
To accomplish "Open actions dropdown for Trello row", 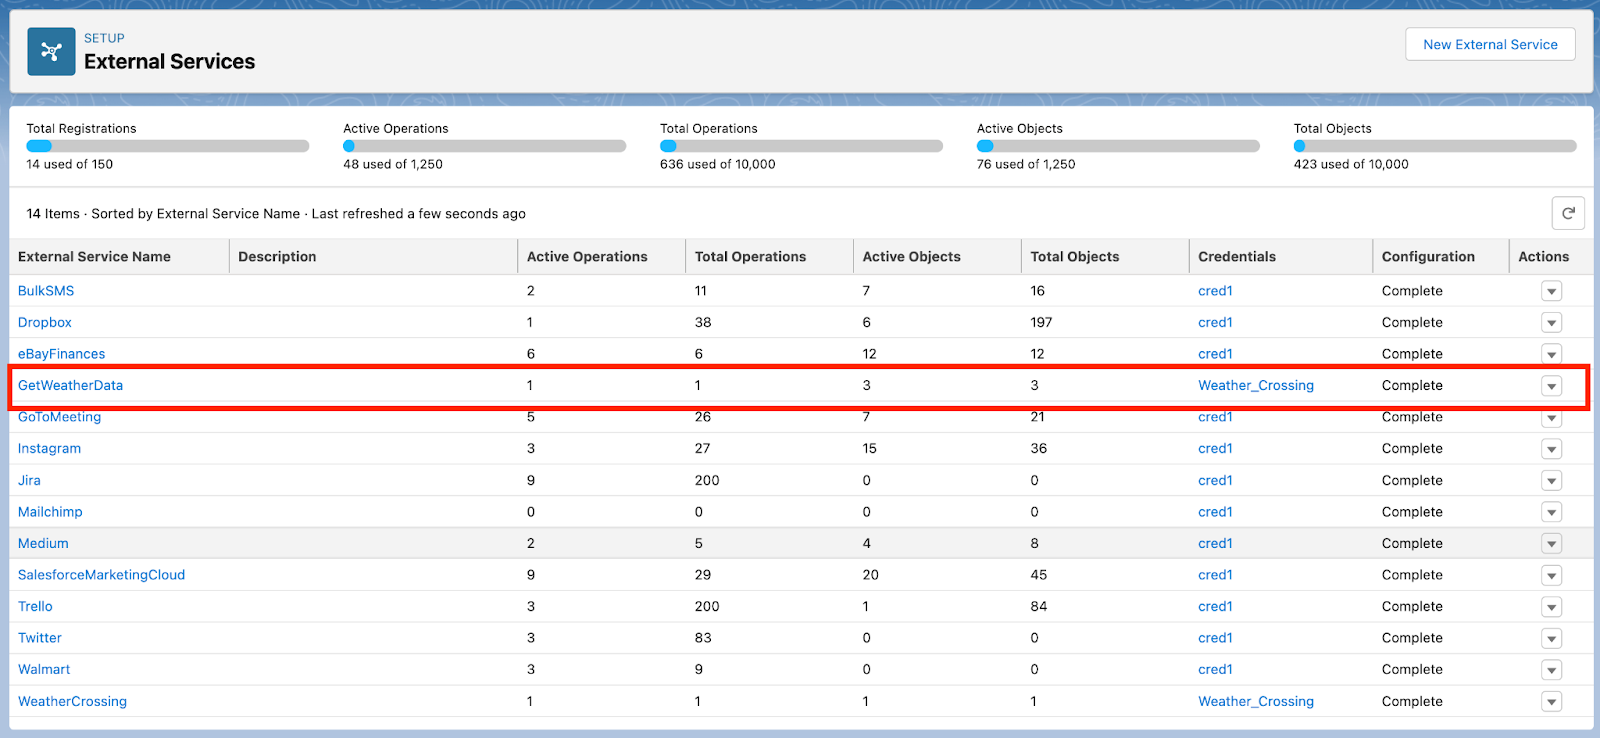I will [x=1551, y=607].
